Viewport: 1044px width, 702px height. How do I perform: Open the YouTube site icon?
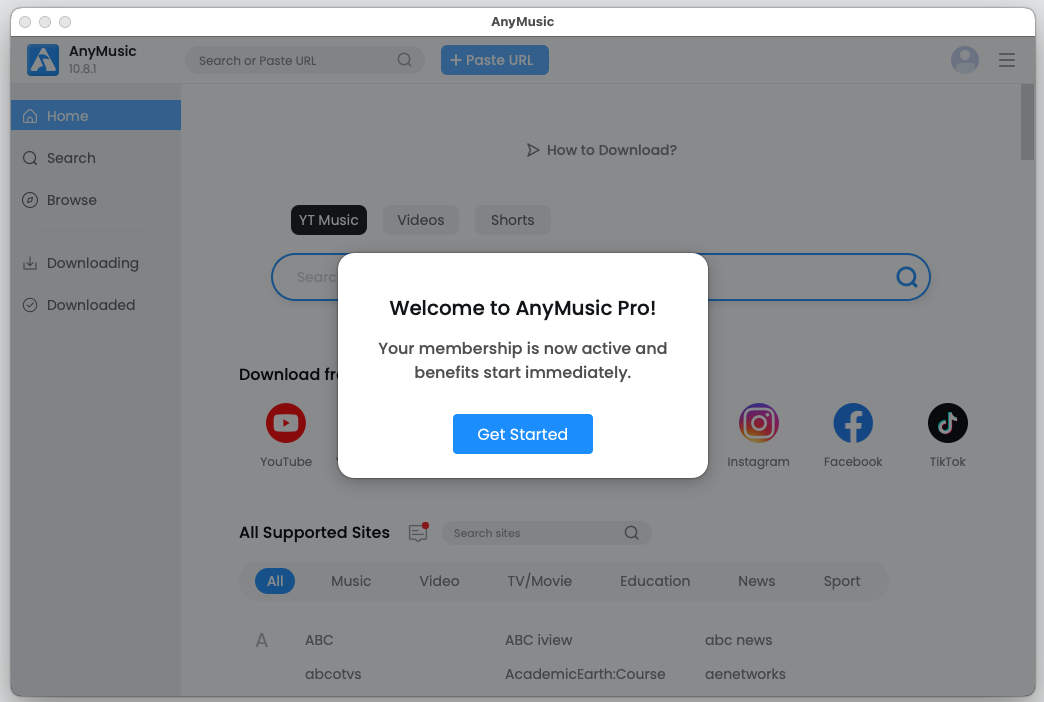(x=286, y=423)
